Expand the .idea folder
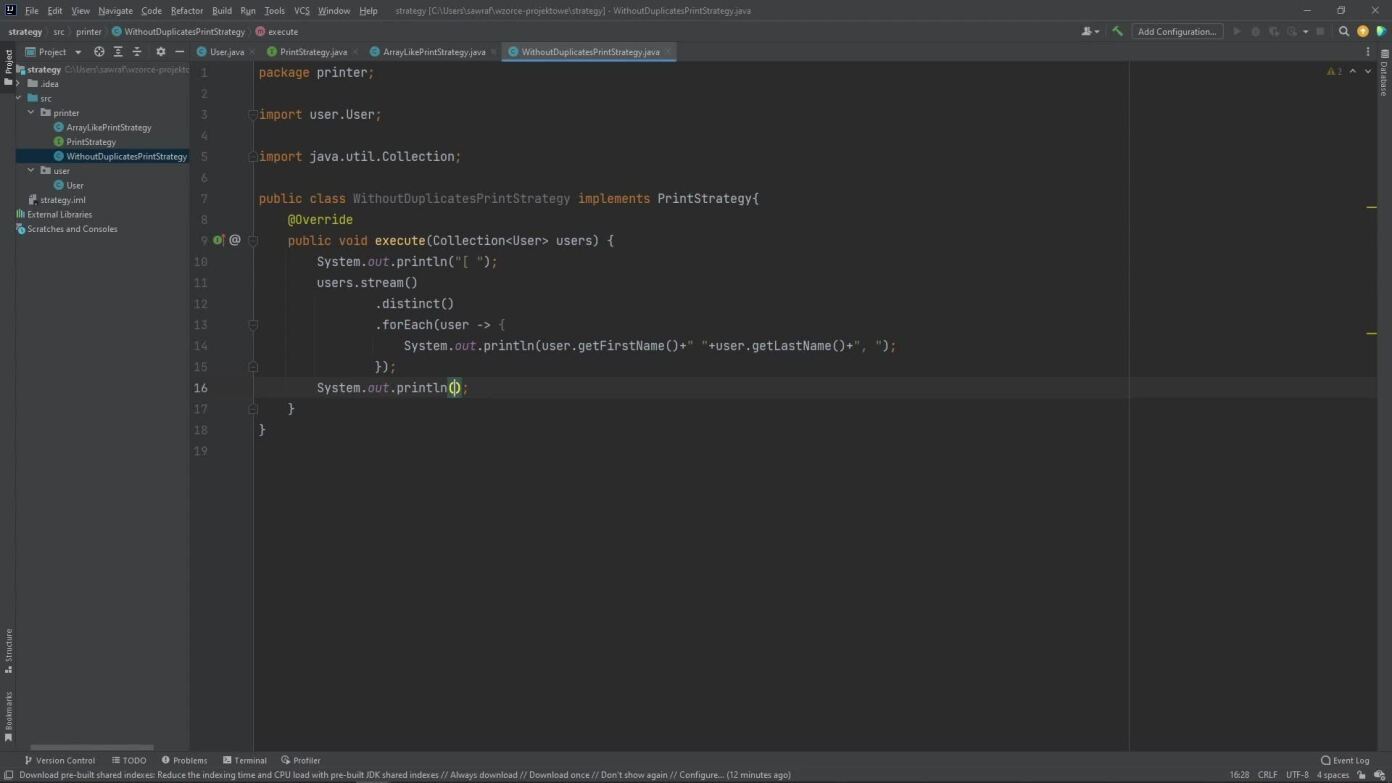Image resolution: width=1392 pixels, height=783 pixels. point(19,84)
